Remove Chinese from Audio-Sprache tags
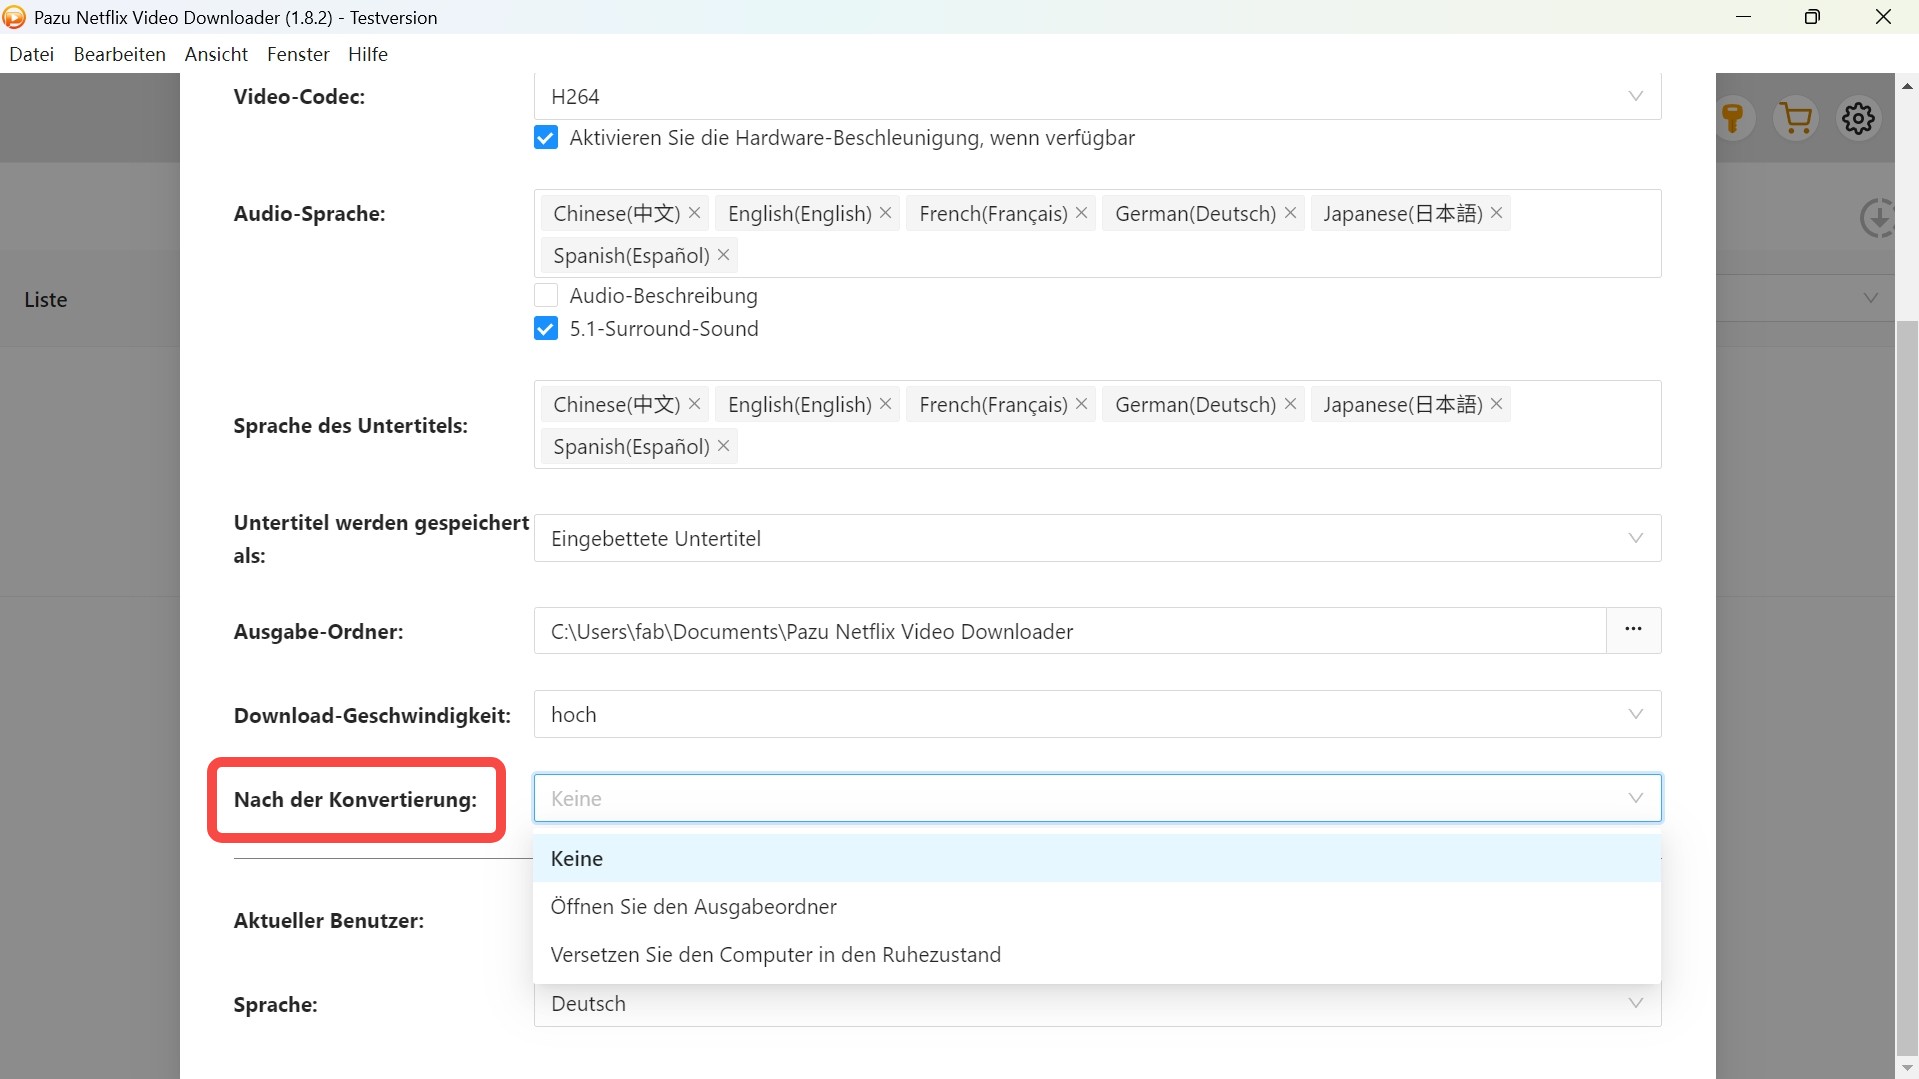1919x1079 pixels. 695,213
